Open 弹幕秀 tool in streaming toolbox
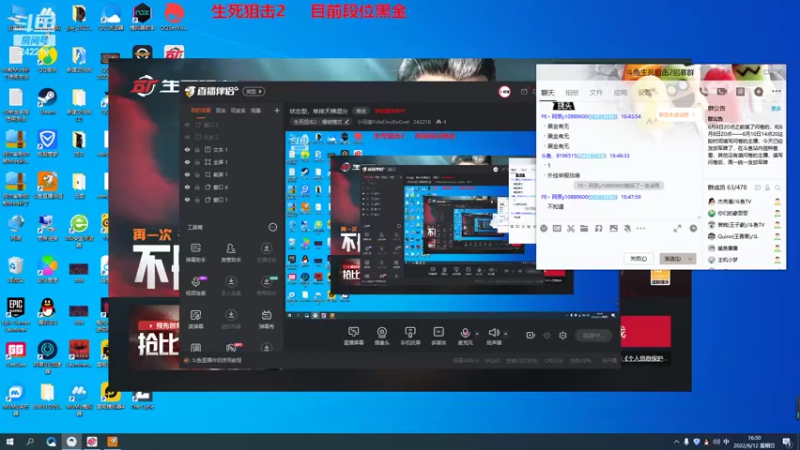Viewport: 800px width, 450px height. pos(266,319)
